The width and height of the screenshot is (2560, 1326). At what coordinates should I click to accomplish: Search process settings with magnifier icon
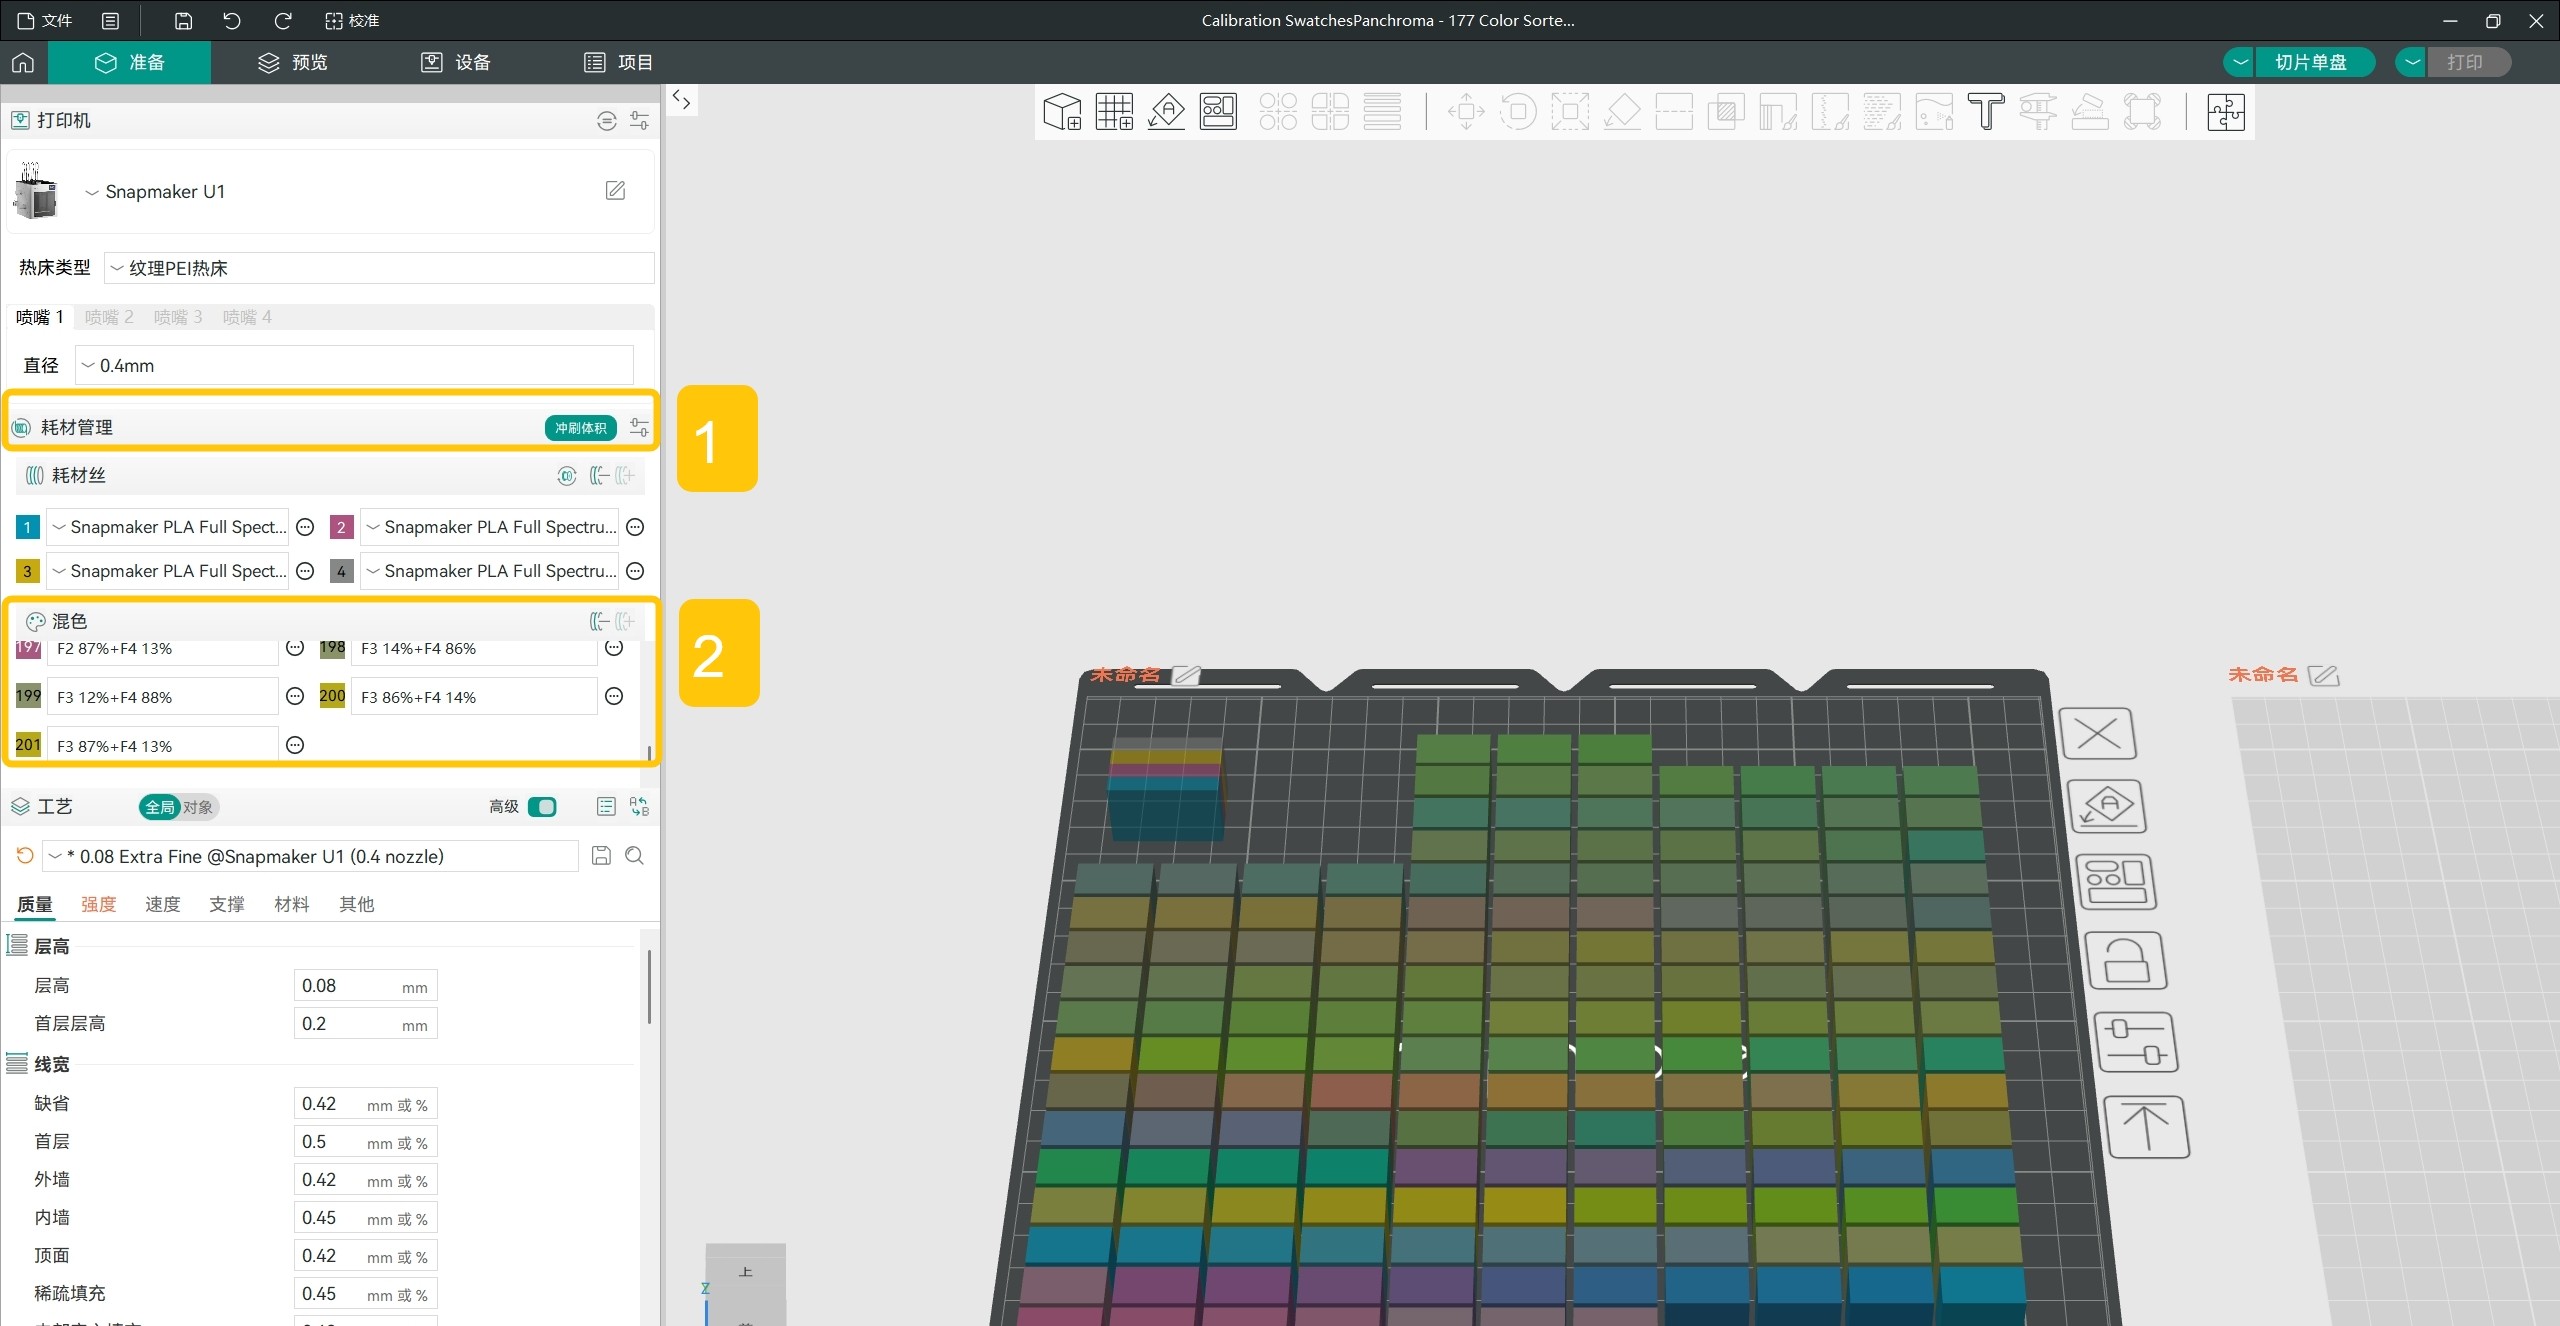click(634, 855)
